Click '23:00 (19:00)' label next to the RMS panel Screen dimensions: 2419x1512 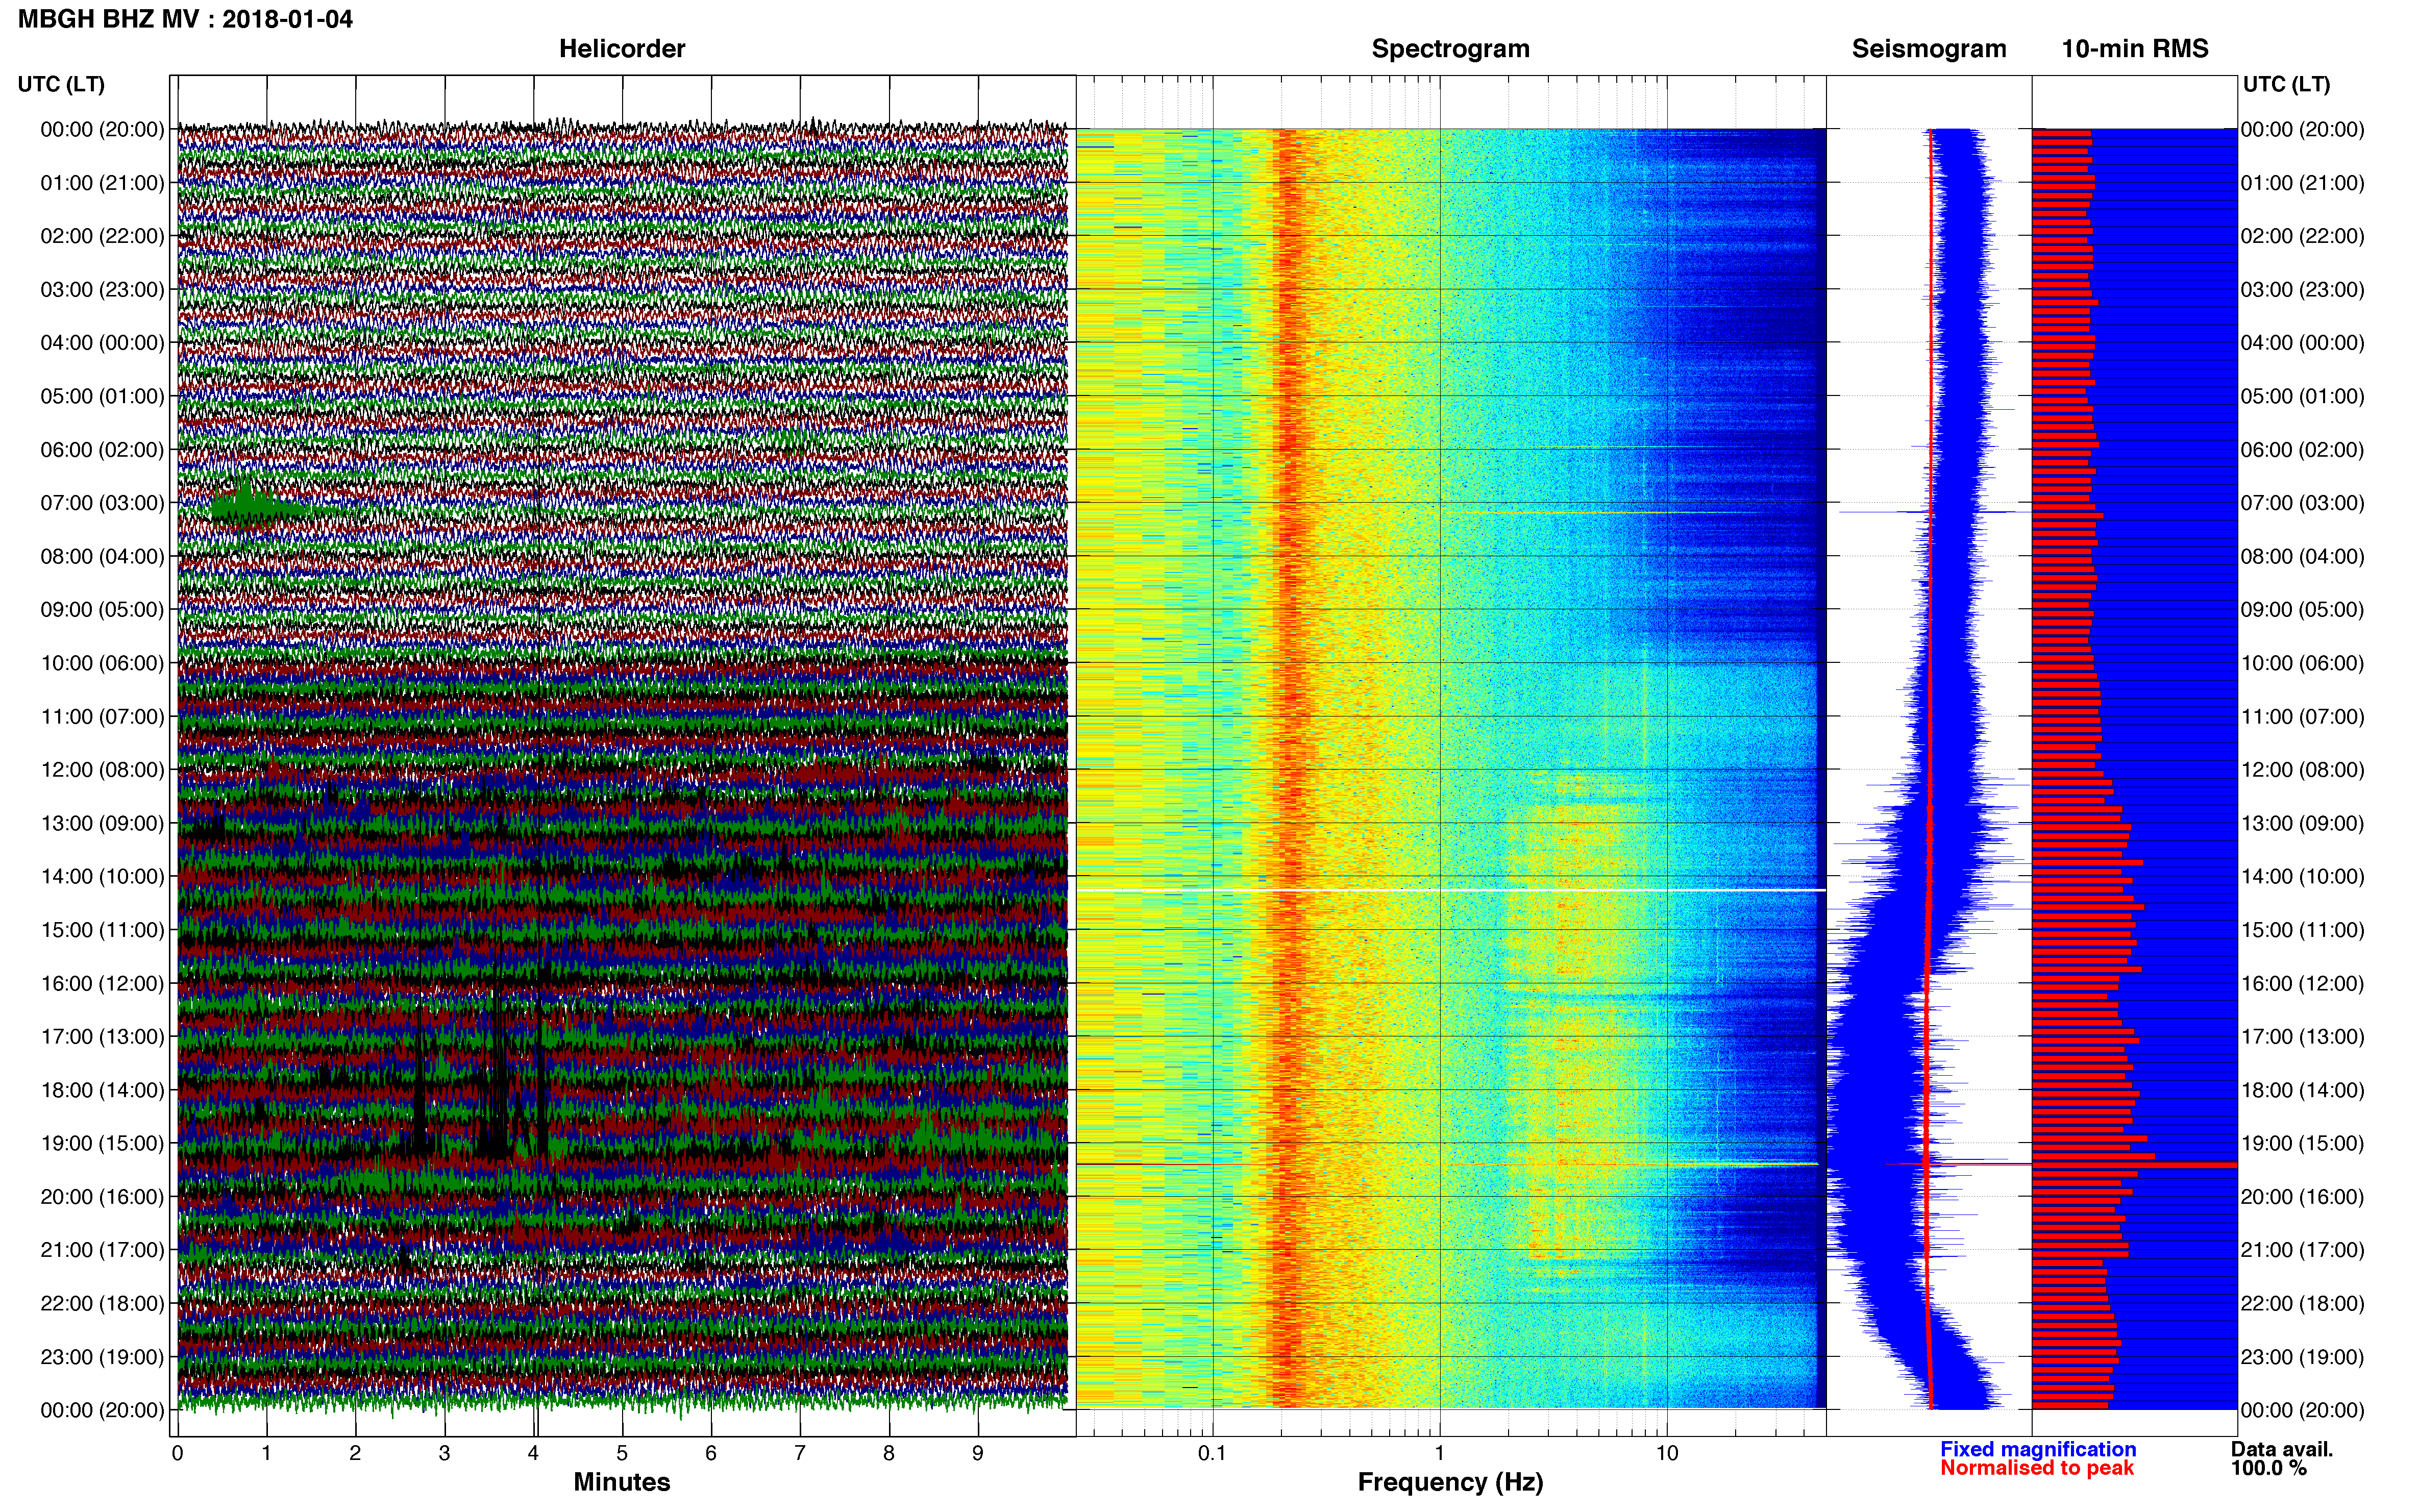[x=2302, y=1357]
